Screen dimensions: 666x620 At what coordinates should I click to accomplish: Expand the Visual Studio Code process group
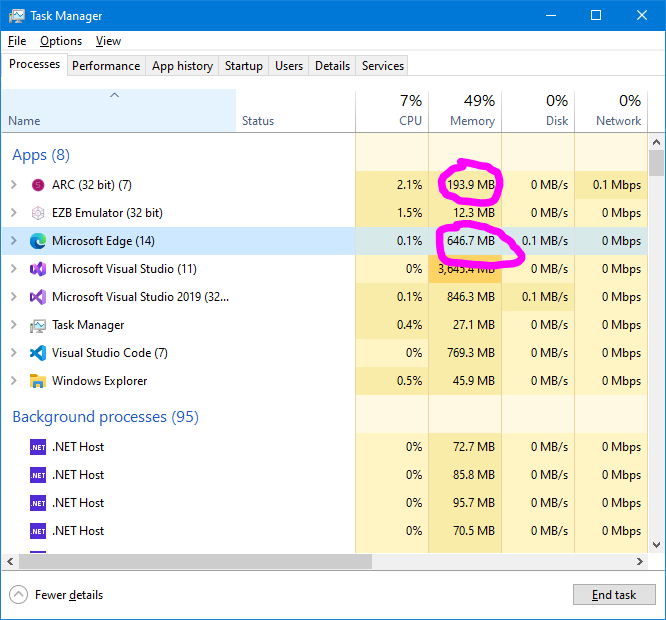14,353
